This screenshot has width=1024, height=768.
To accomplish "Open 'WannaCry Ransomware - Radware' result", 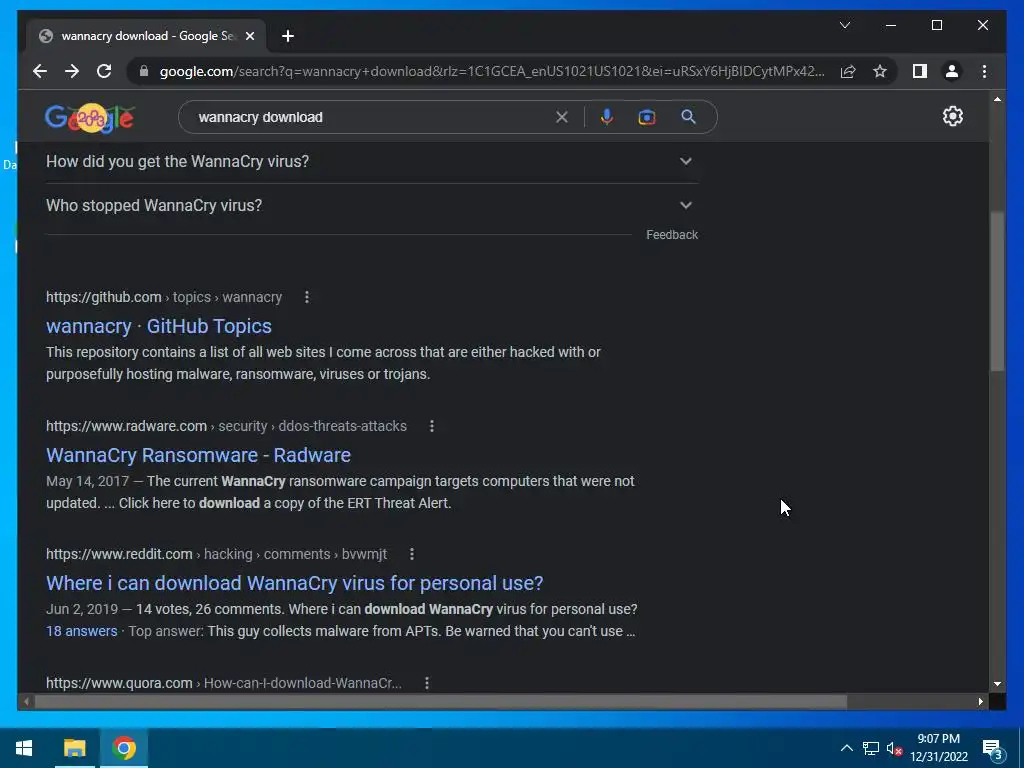I will 199,455.
